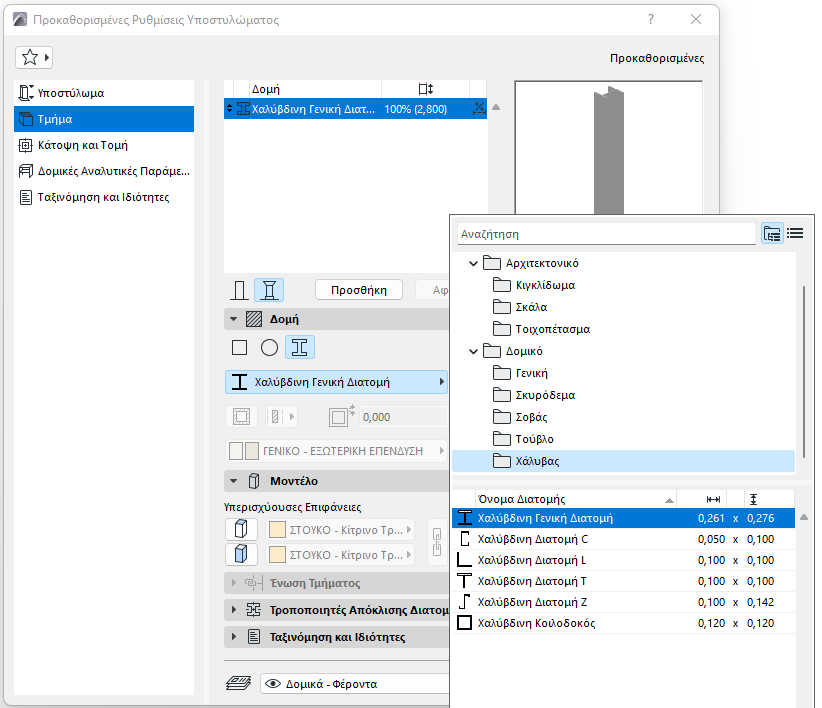Select segment row Χαλύβδινη Γενική Διατ...
This screenshot has height=708, width=822.
355,109
